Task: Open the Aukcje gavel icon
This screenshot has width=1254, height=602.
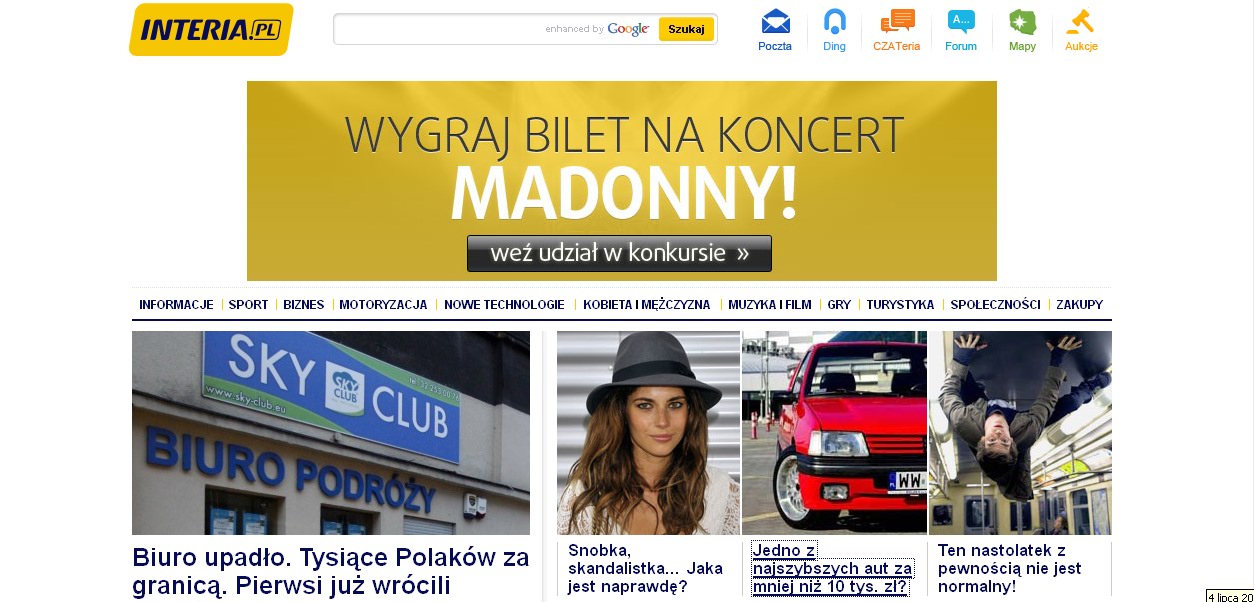Action: pyautogui.click(x=1080, y=21)
